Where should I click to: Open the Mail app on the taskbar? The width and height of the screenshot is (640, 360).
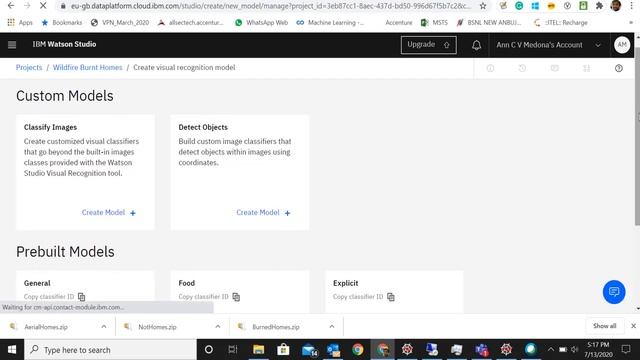pyautogui.click(x=309, y=350)
